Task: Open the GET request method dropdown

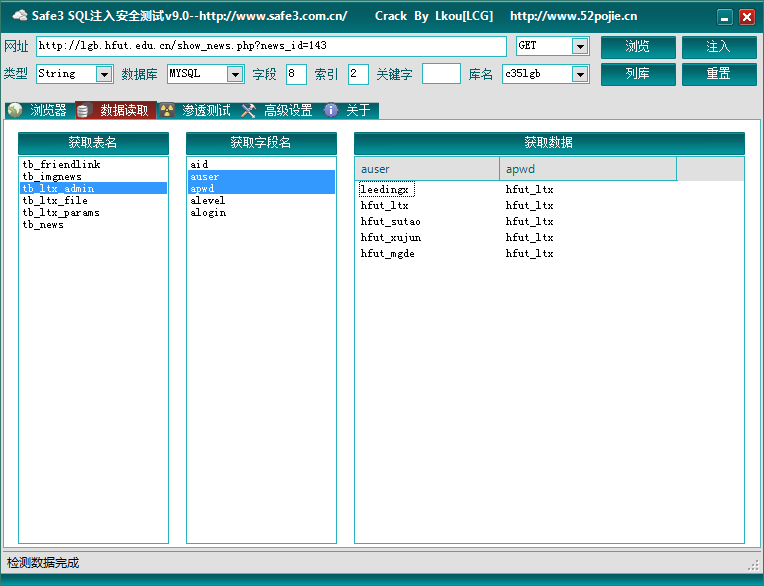Action: tap(580, 46)
